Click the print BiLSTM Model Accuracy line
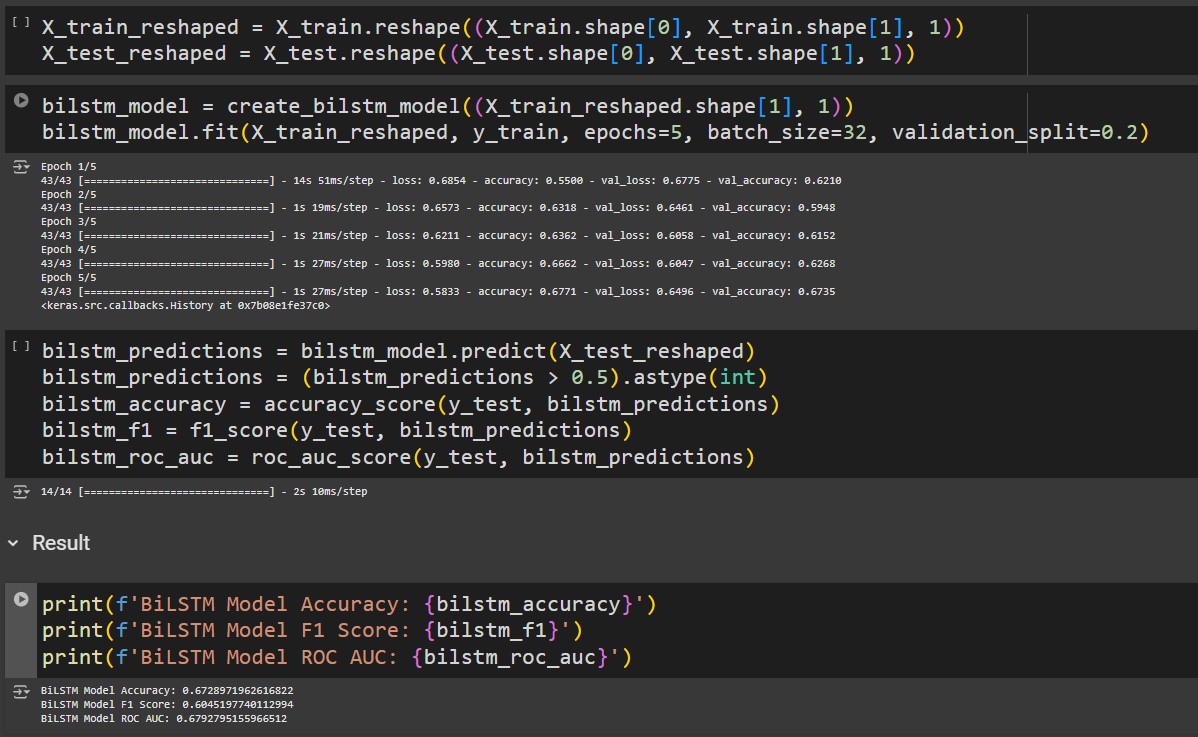The height and width of the screenshot is (737, 1198). point(349,604)
